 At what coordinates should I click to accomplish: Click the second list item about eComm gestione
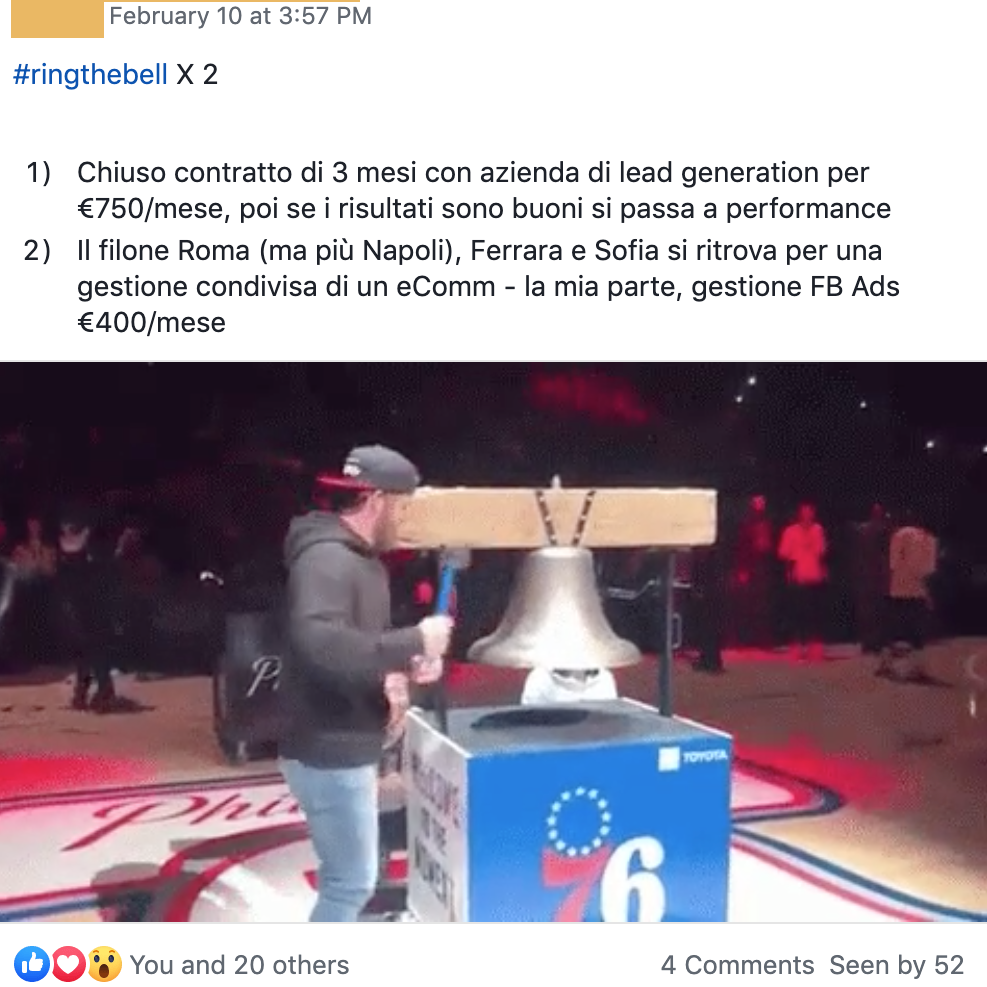462,286
